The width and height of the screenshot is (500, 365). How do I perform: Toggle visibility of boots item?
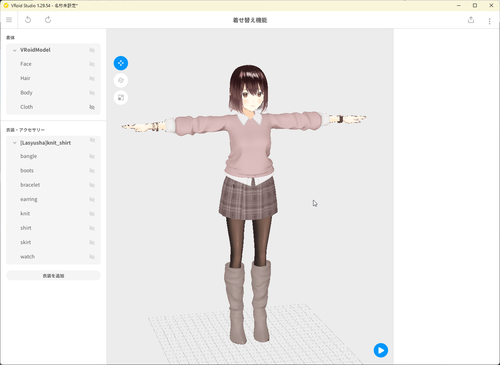pos(92,171)
